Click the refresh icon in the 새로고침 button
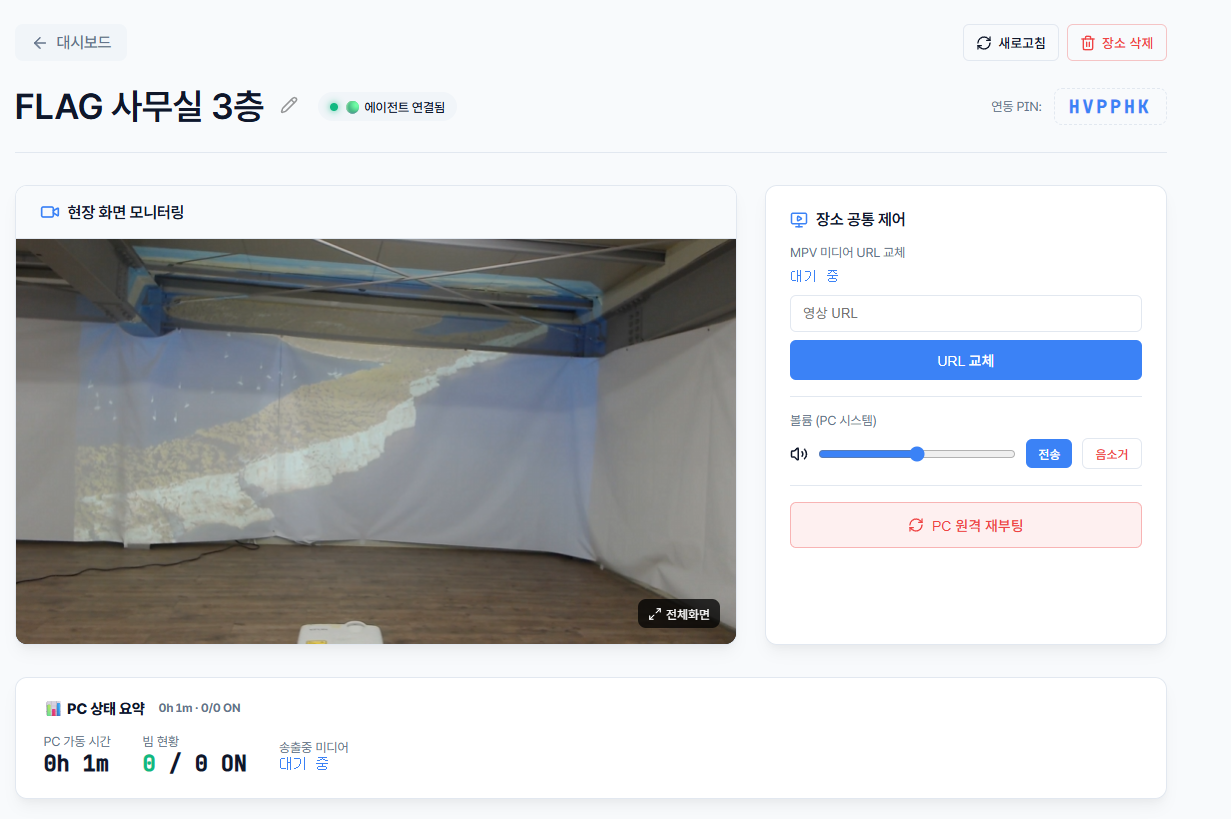The height and width of the screenshot is (819, 1231). pyautogui.click(x=982, y=42)
